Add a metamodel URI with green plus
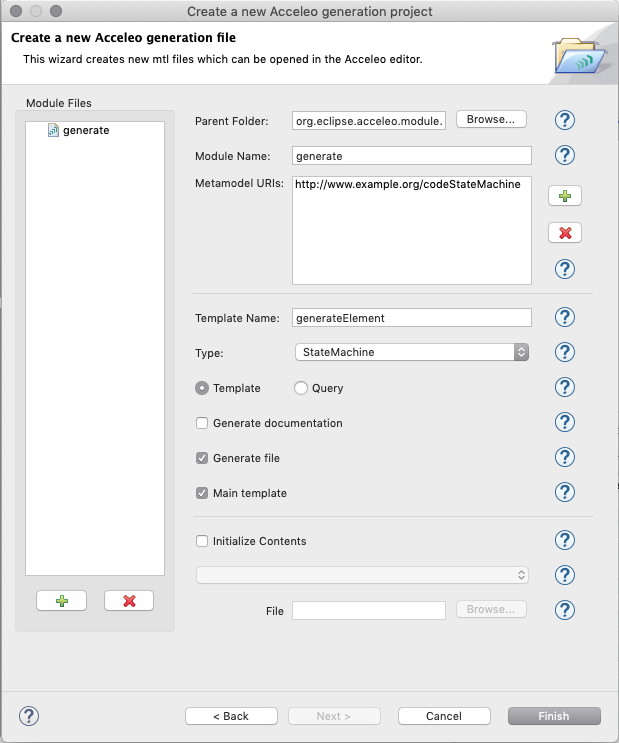The height and width of the screenshot is (743, 619). 565,197
